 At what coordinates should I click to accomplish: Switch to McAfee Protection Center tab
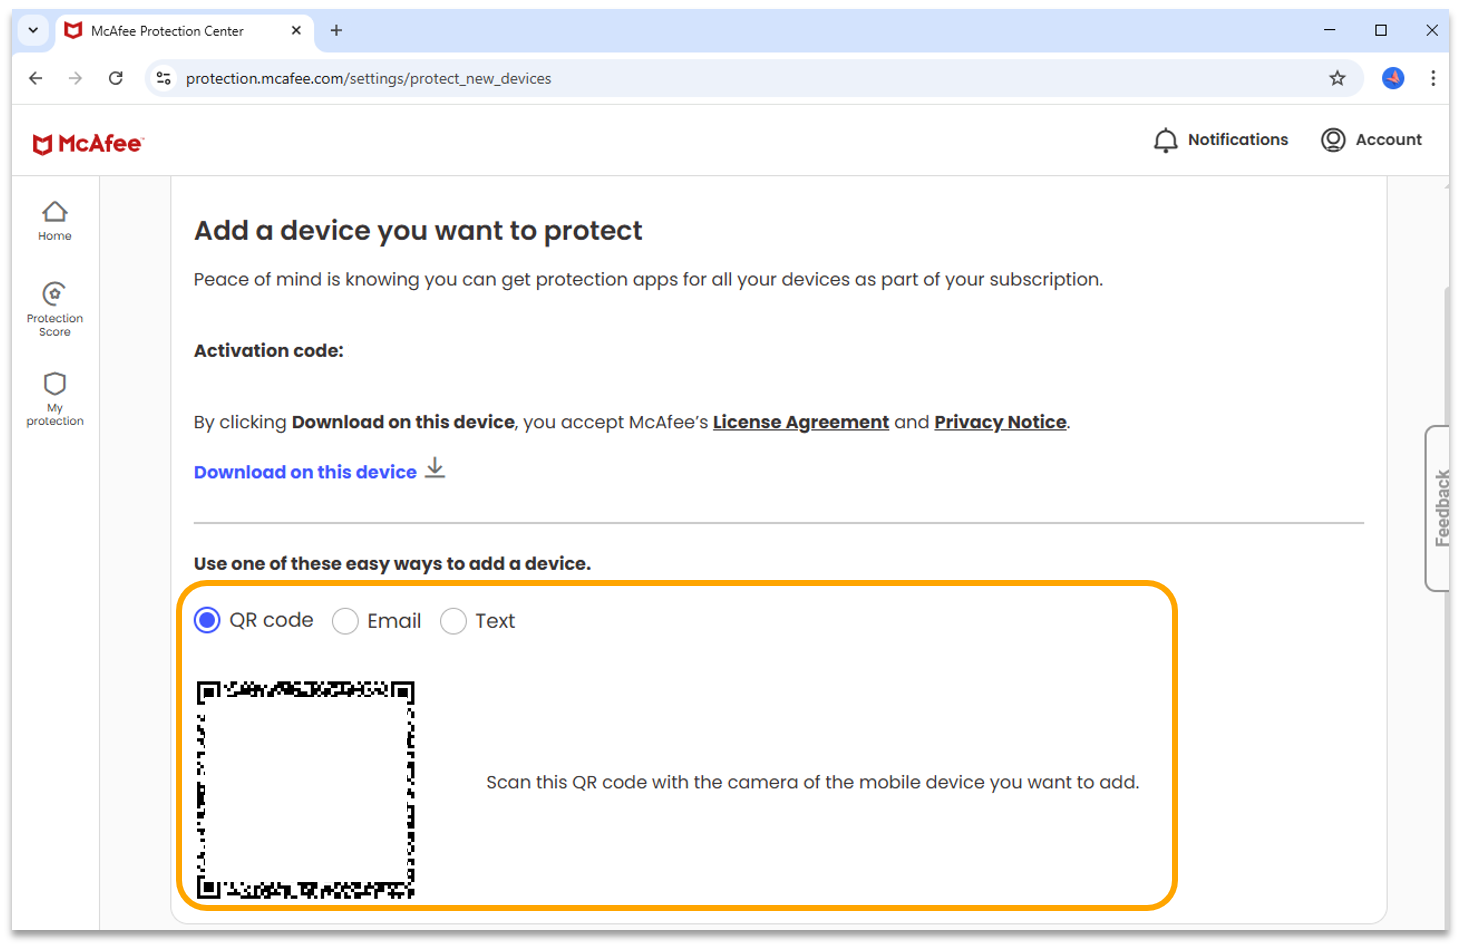coord(167,31)
